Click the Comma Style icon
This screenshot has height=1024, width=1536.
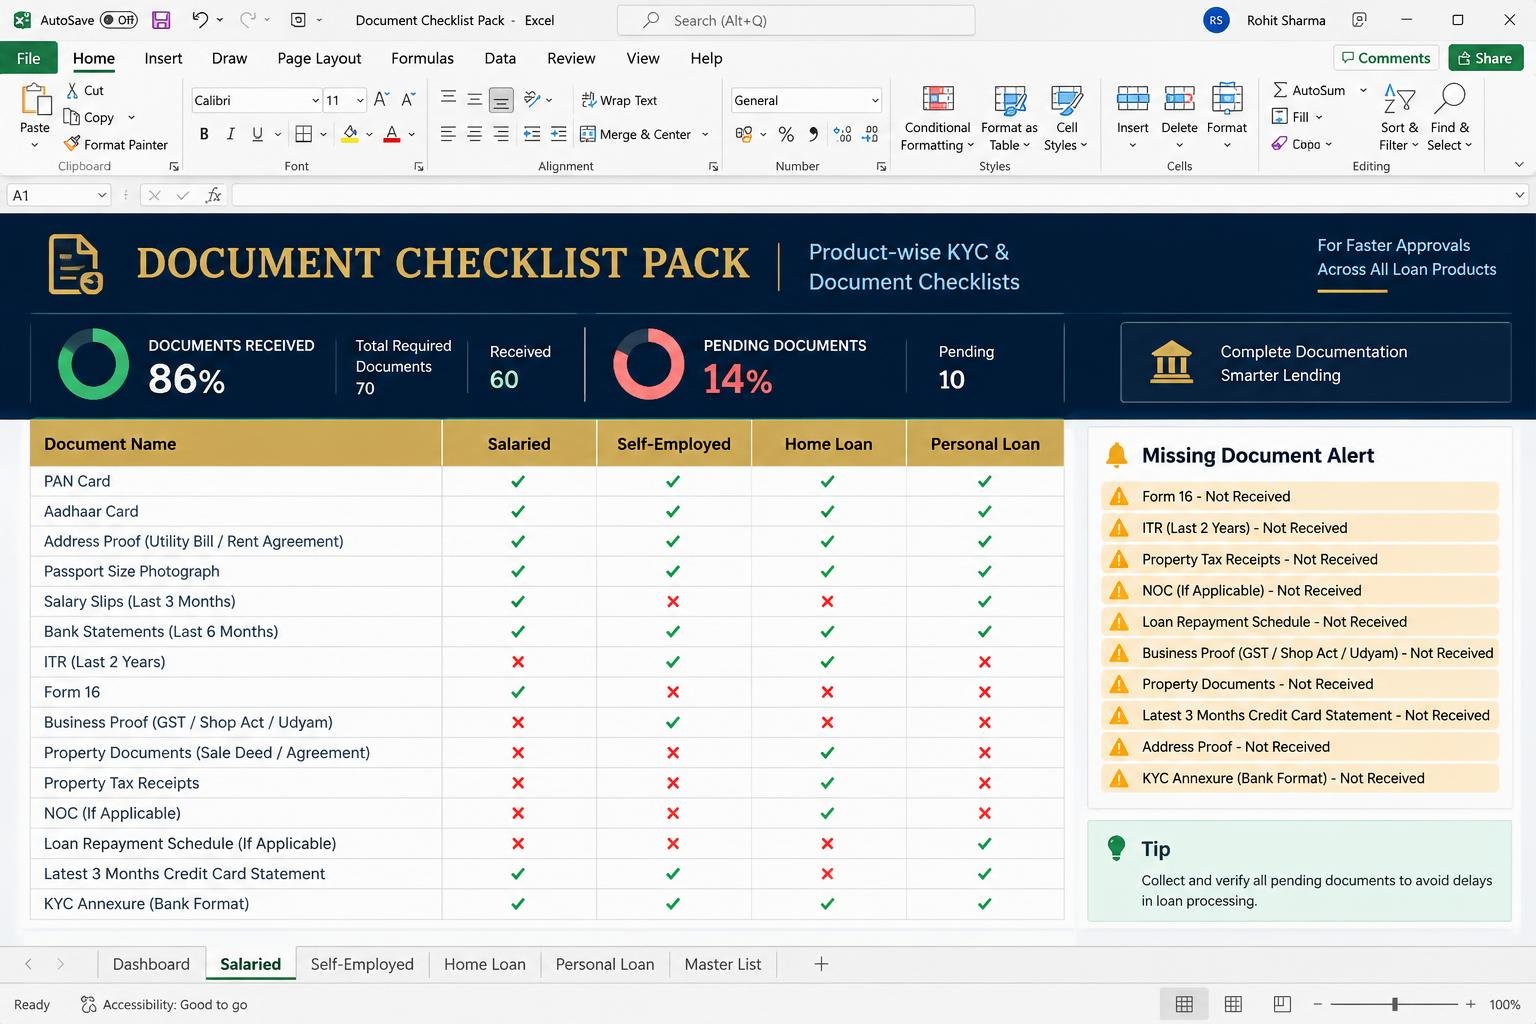coord(813,134)
